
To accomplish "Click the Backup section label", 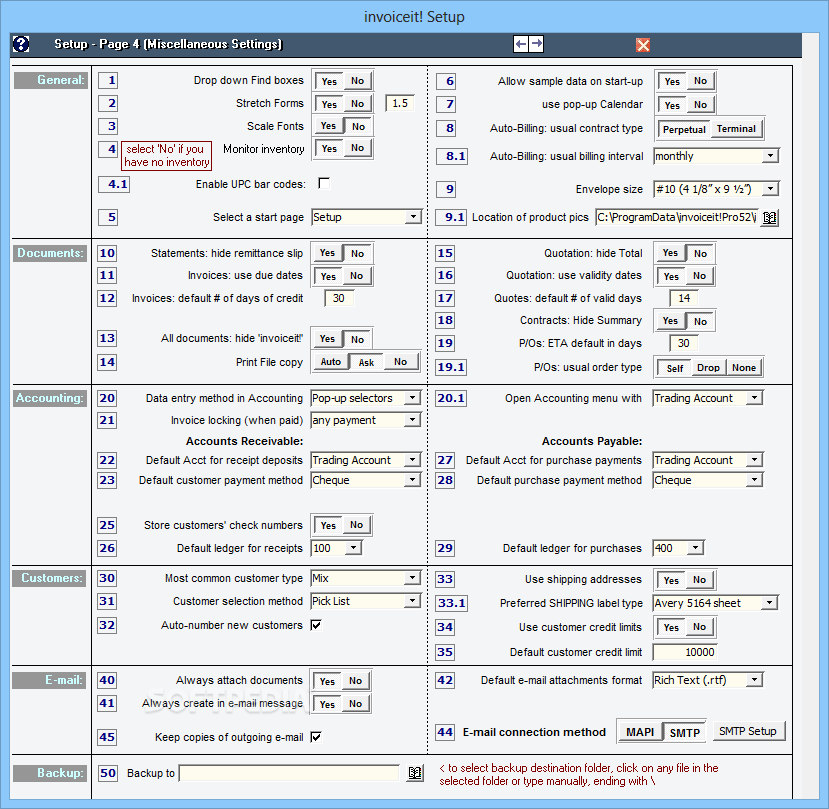I will pyautogui.click(x=50, y=773).
